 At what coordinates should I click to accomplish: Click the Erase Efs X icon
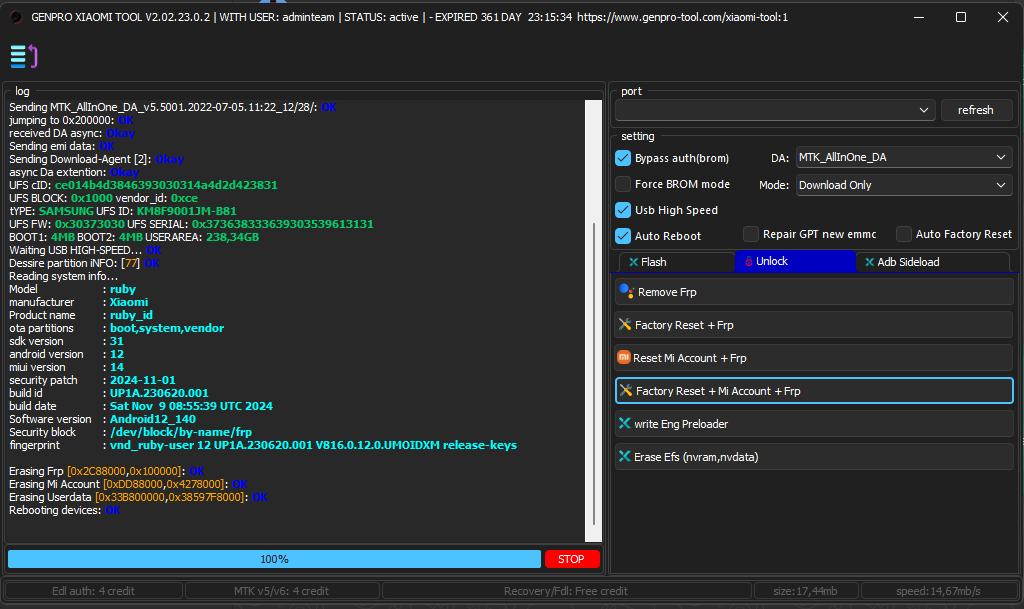(625, 456)
